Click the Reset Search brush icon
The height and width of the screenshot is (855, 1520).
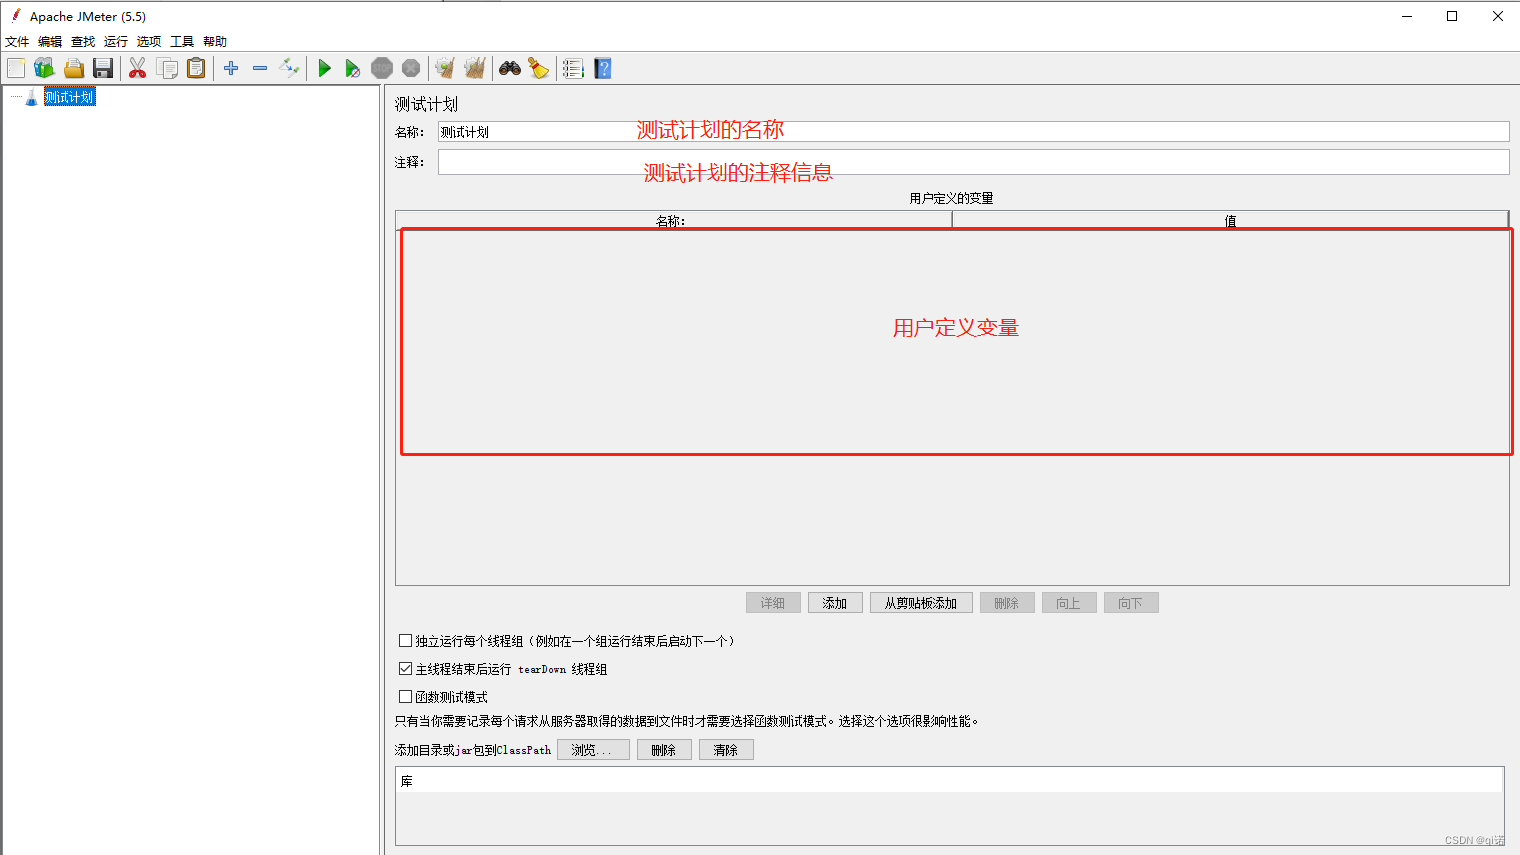[x=539, y=68]
